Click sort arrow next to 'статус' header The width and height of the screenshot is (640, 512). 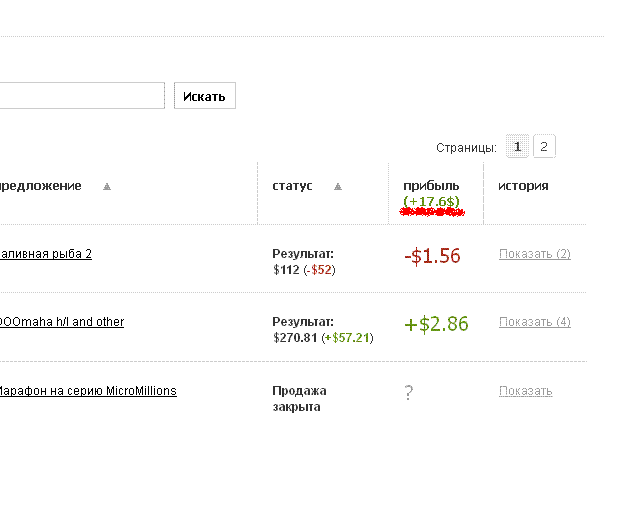tap(338, 187)
